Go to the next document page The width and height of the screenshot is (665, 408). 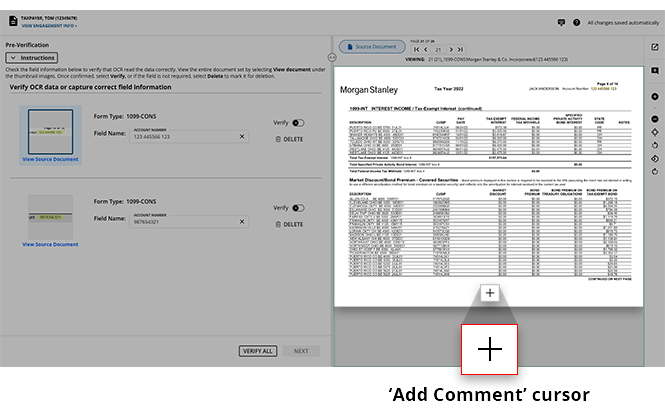[451, 48]
